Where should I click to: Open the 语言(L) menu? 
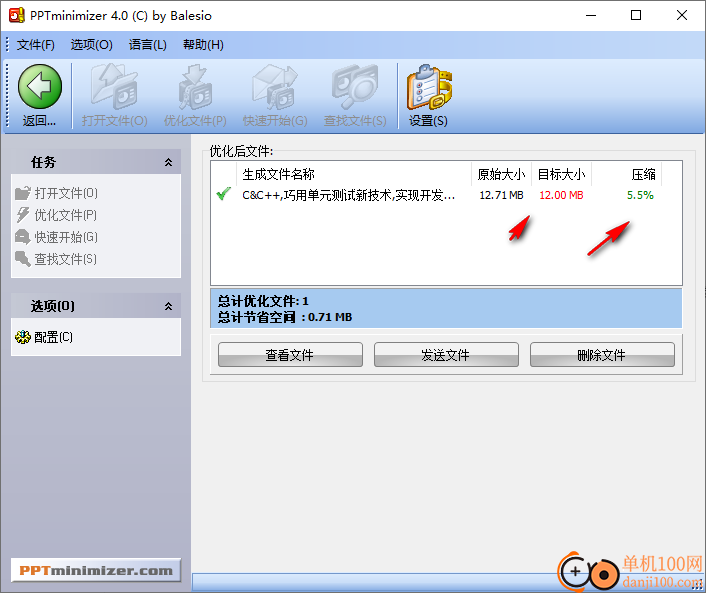click(x=148, y=45)
